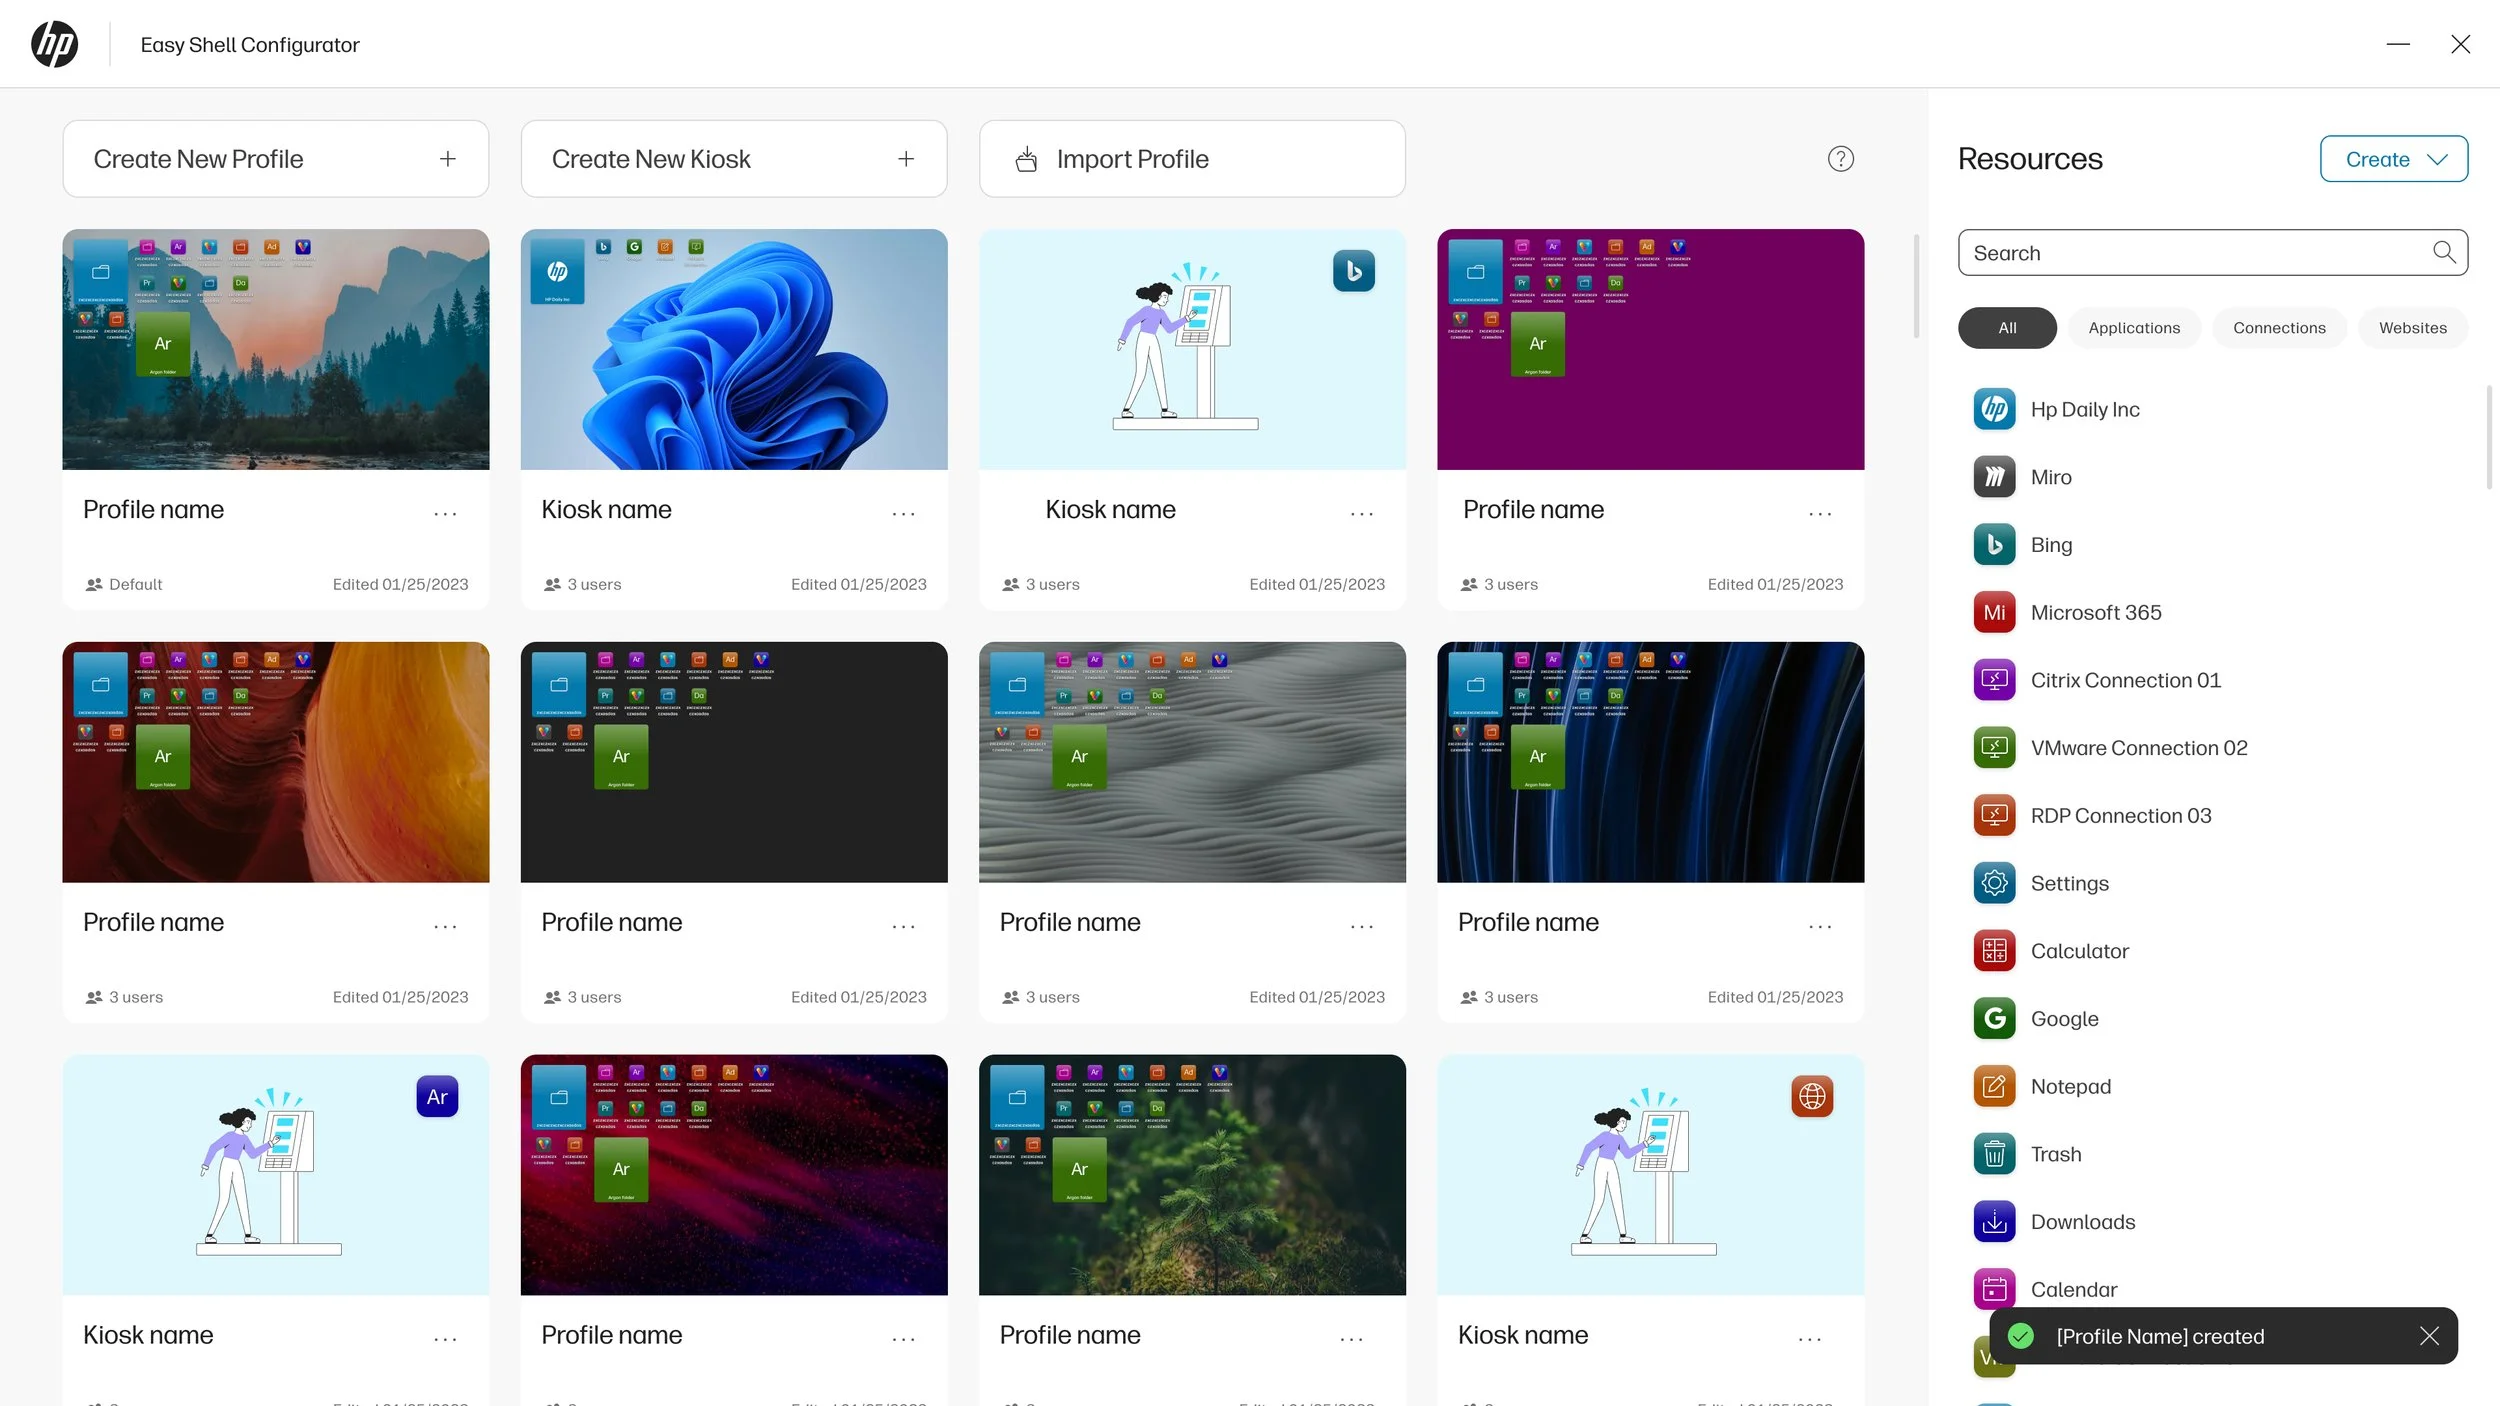Expand the Create dropdown in Resources
The image size is (2500, 1406).
[2393, 159]
